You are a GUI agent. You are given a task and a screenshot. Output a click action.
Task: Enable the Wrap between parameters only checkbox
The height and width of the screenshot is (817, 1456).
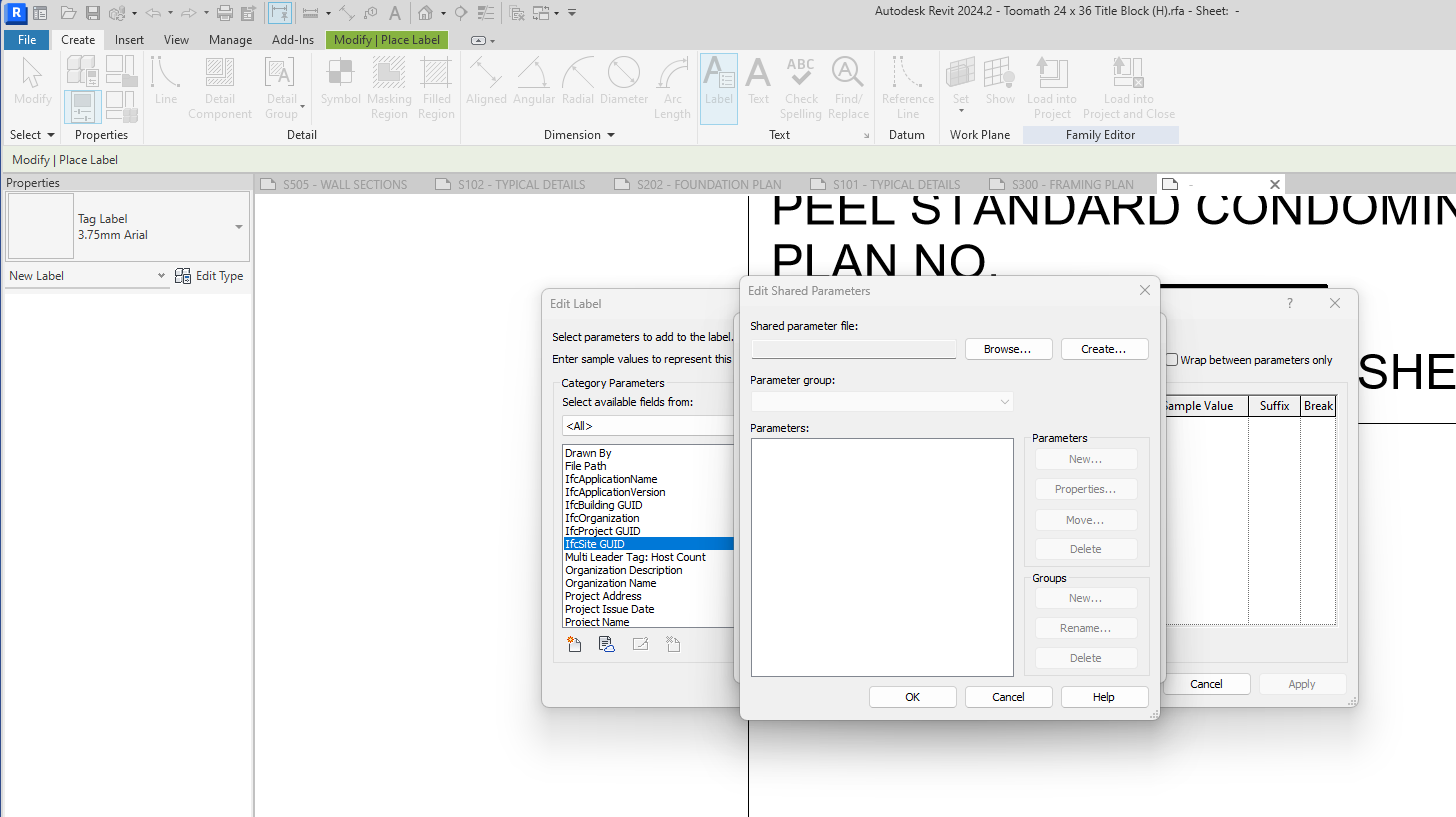point(1171,361)
